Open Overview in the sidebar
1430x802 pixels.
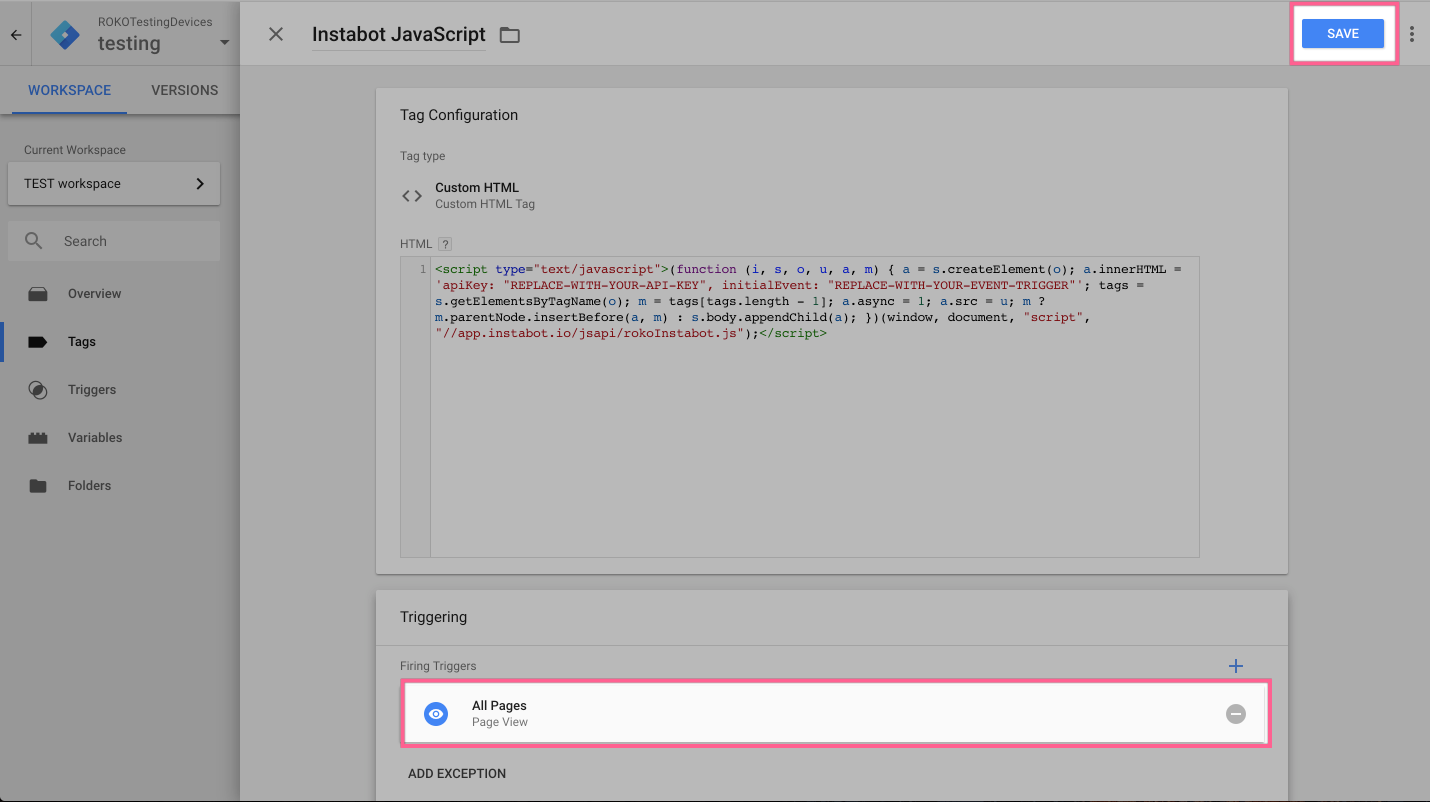pos(94,294)
